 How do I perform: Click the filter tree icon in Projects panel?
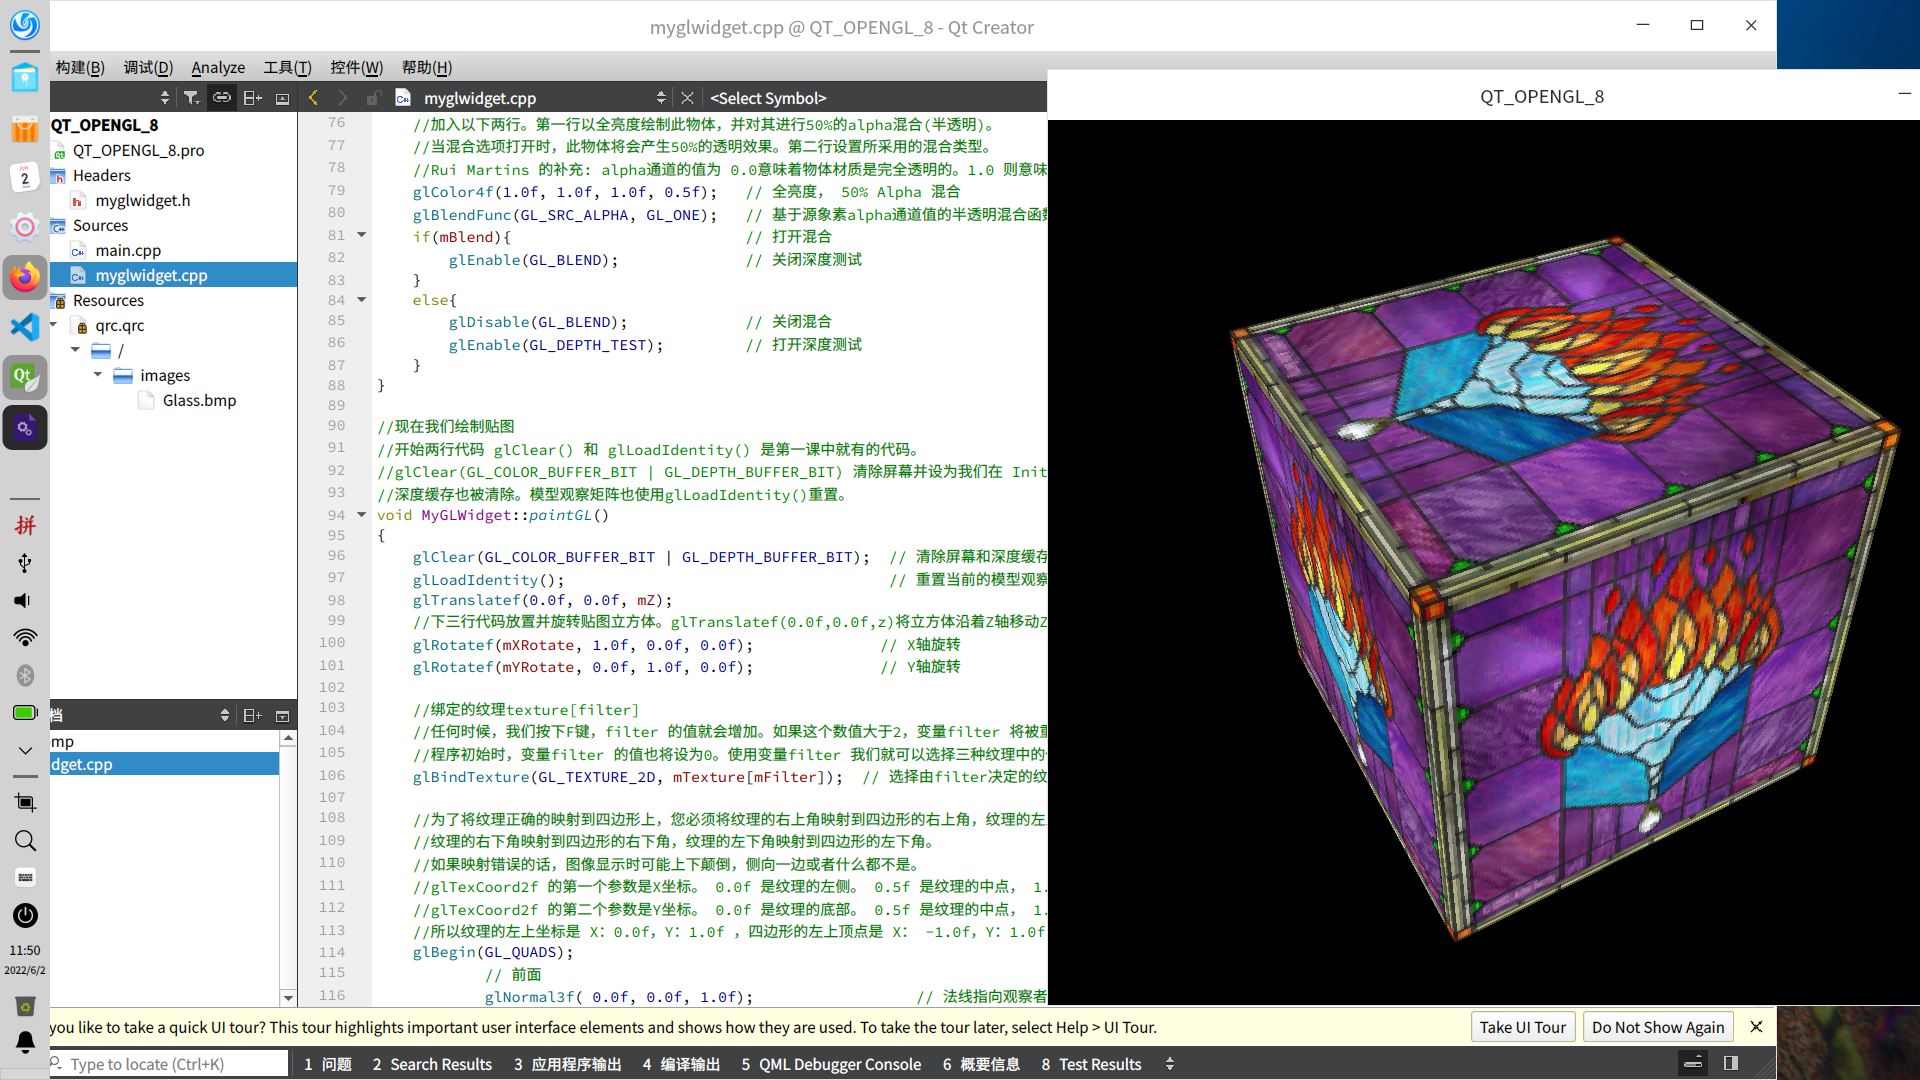pyautogui.click(x=191, y=98)
